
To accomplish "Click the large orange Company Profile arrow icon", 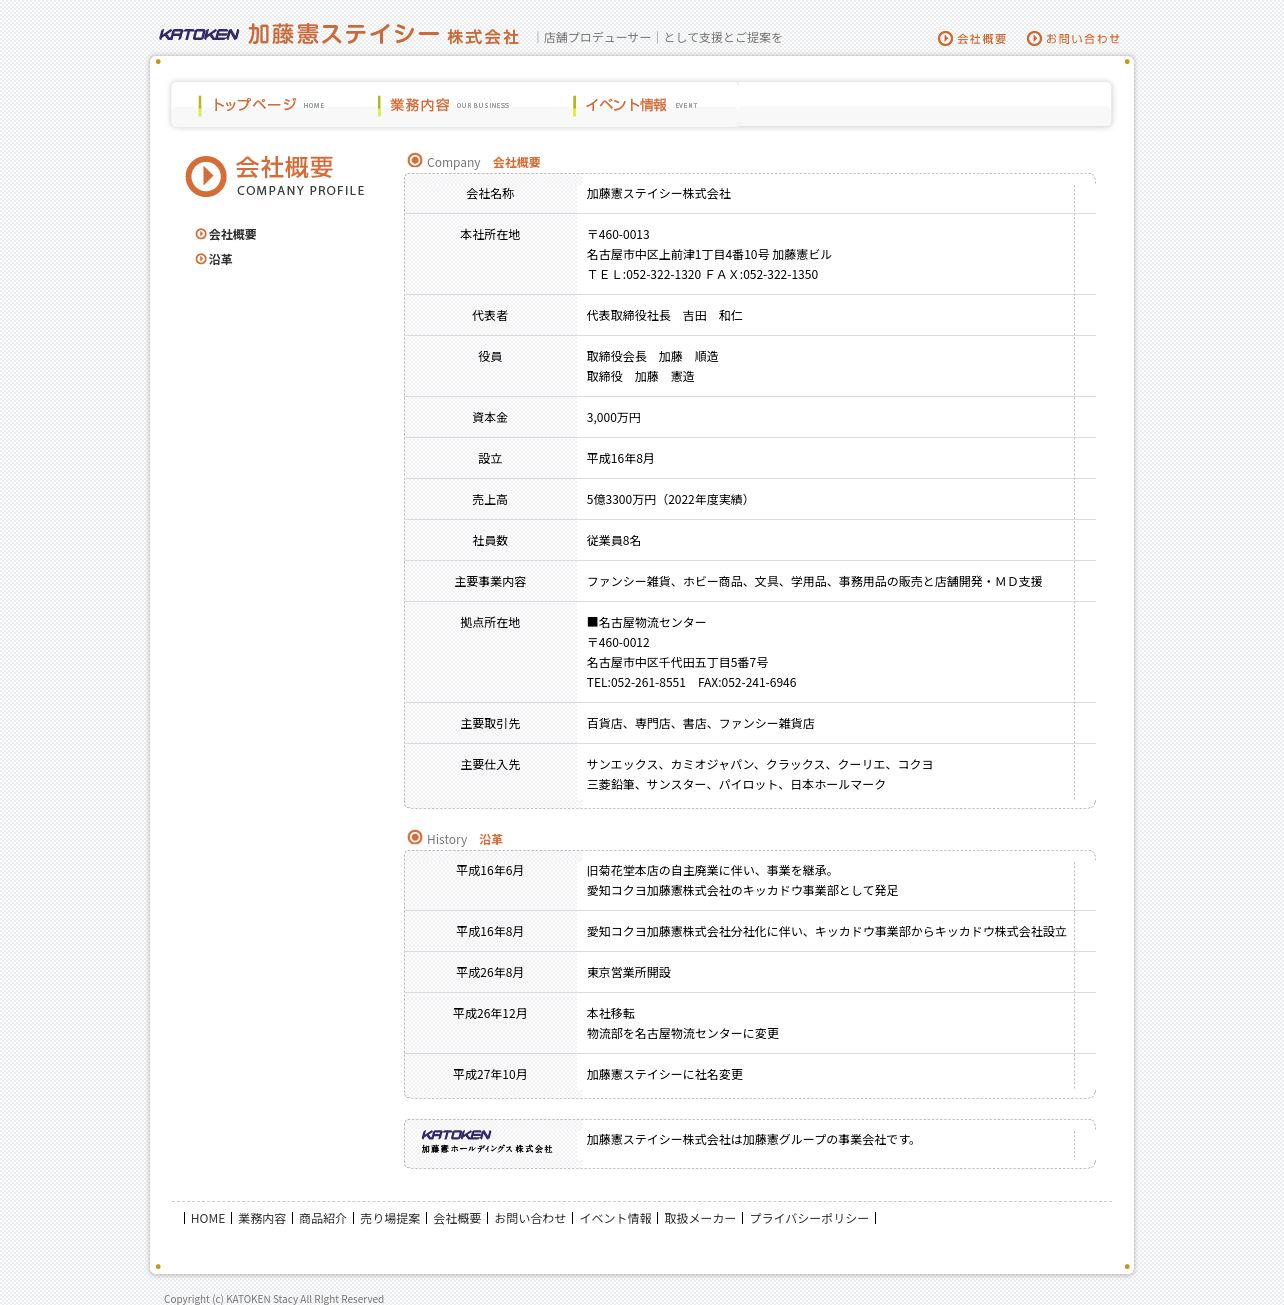I will tap(206, 177).
